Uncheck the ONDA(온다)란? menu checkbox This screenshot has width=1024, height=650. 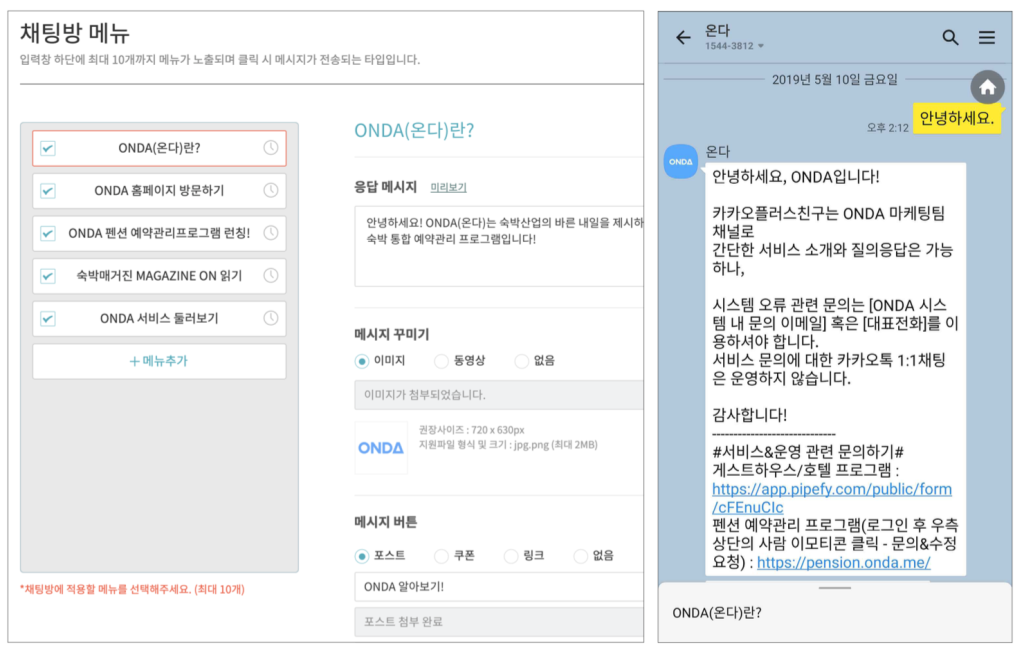[48, 148]
